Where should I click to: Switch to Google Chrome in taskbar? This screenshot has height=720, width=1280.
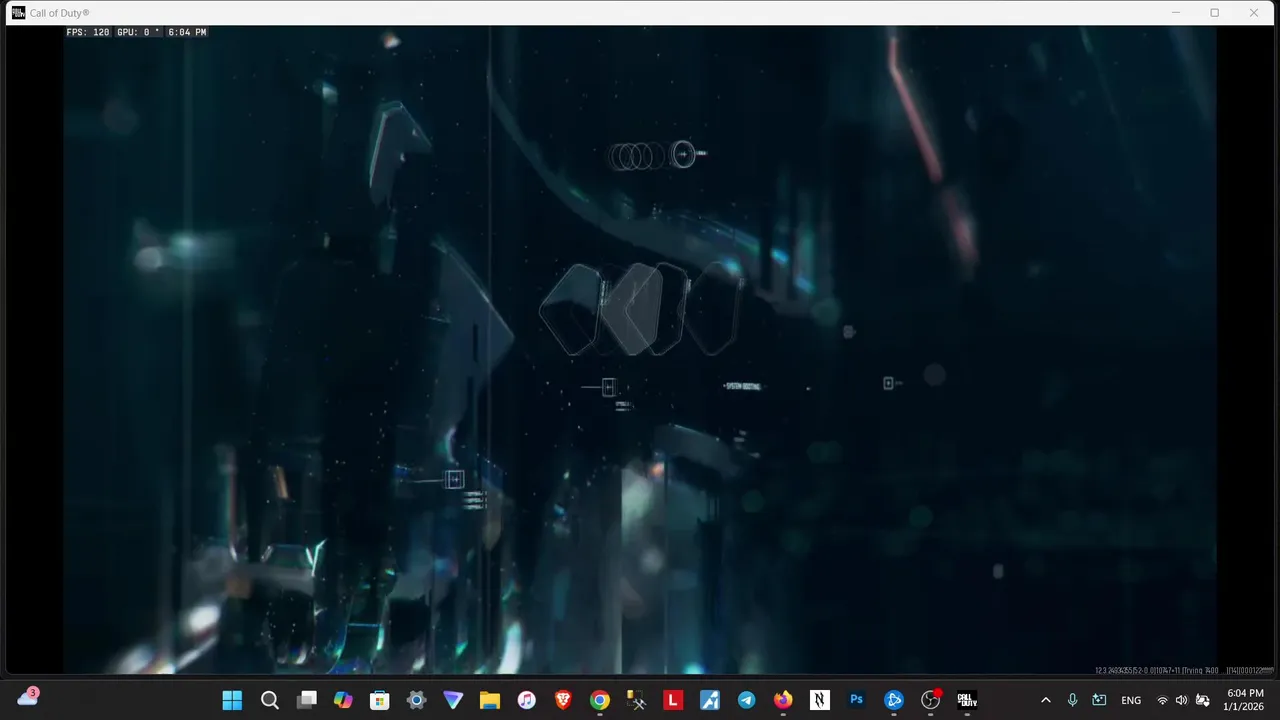tap(600, 700)
